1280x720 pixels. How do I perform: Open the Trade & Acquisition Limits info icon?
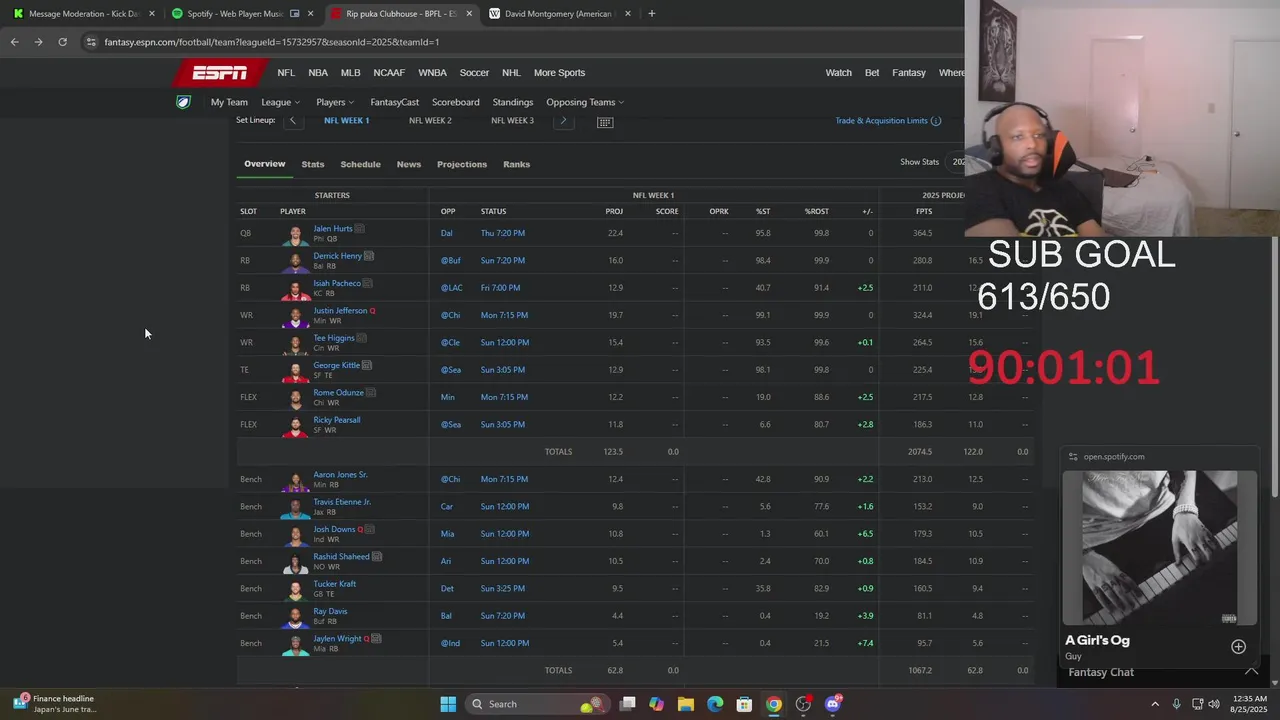(x=936, y=121)
